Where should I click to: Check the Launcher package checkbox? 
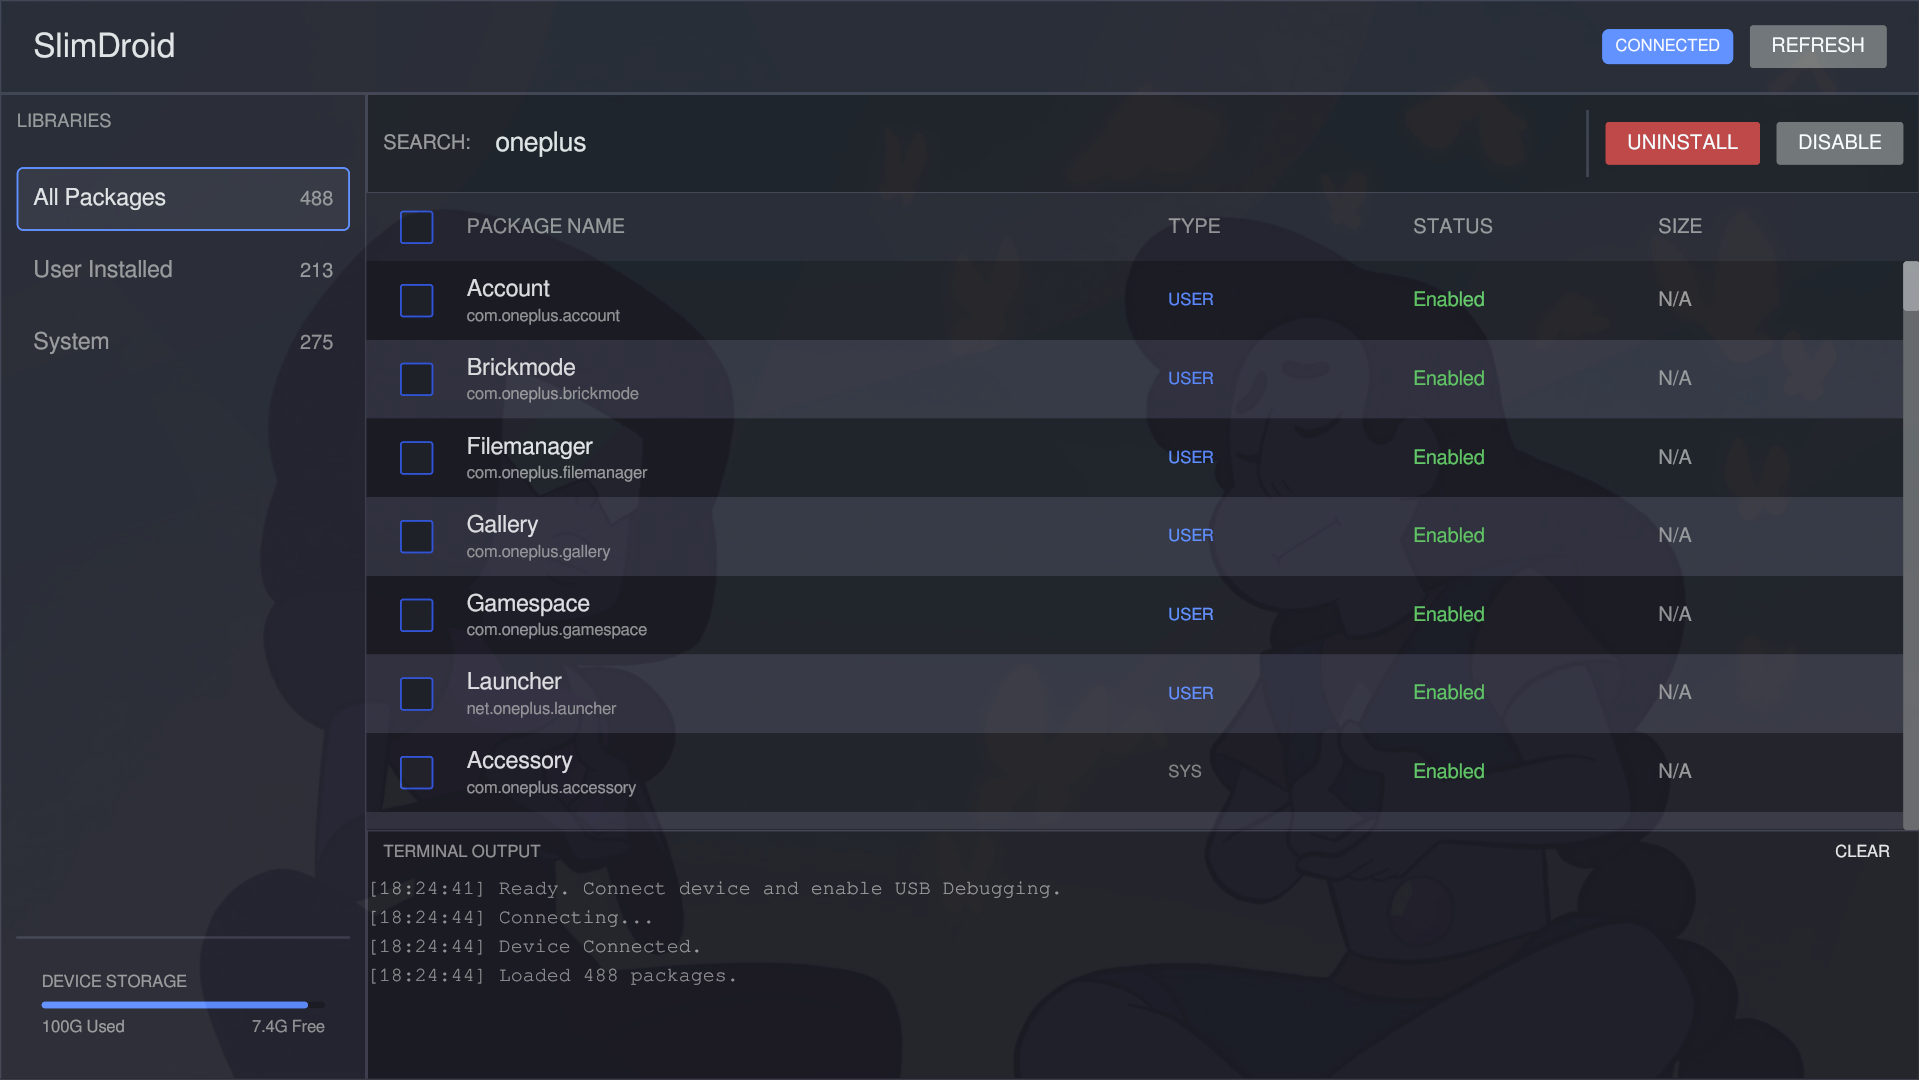(416, 694)
